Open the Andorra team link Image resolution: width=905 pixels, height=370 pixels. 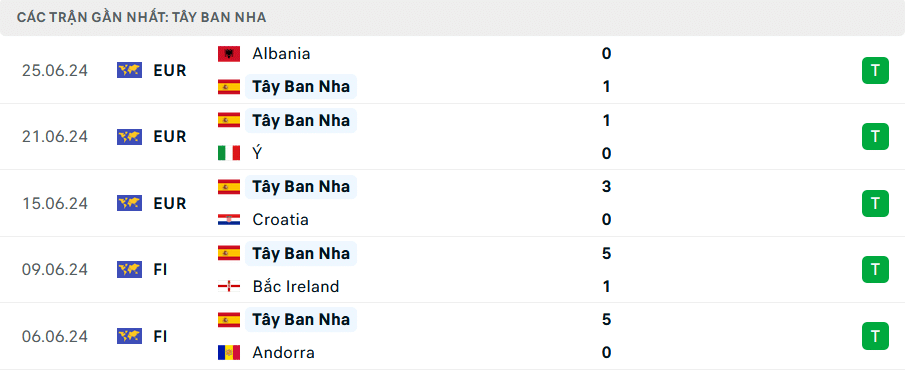point(283,353)
